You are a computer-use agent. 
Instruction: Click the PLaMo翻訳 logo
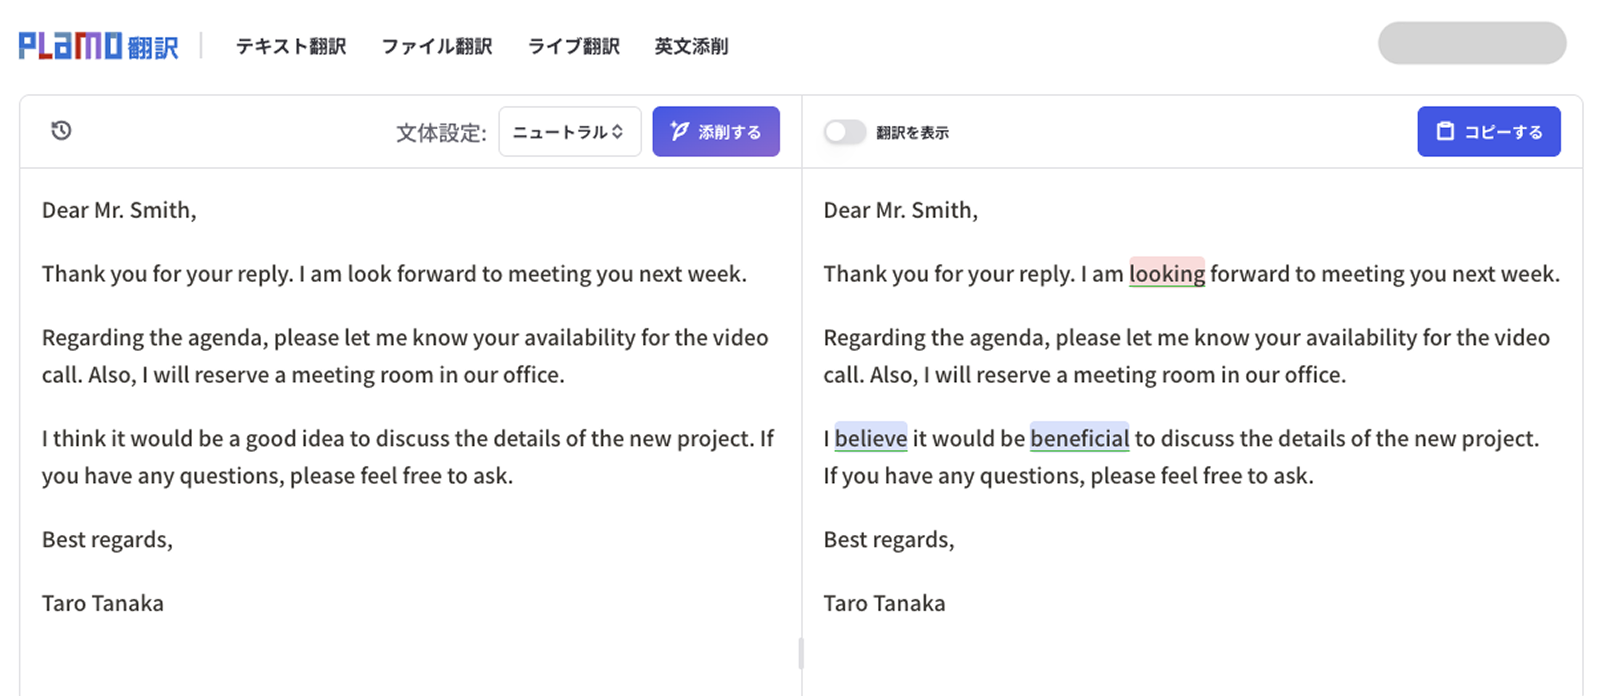(98, 46)
